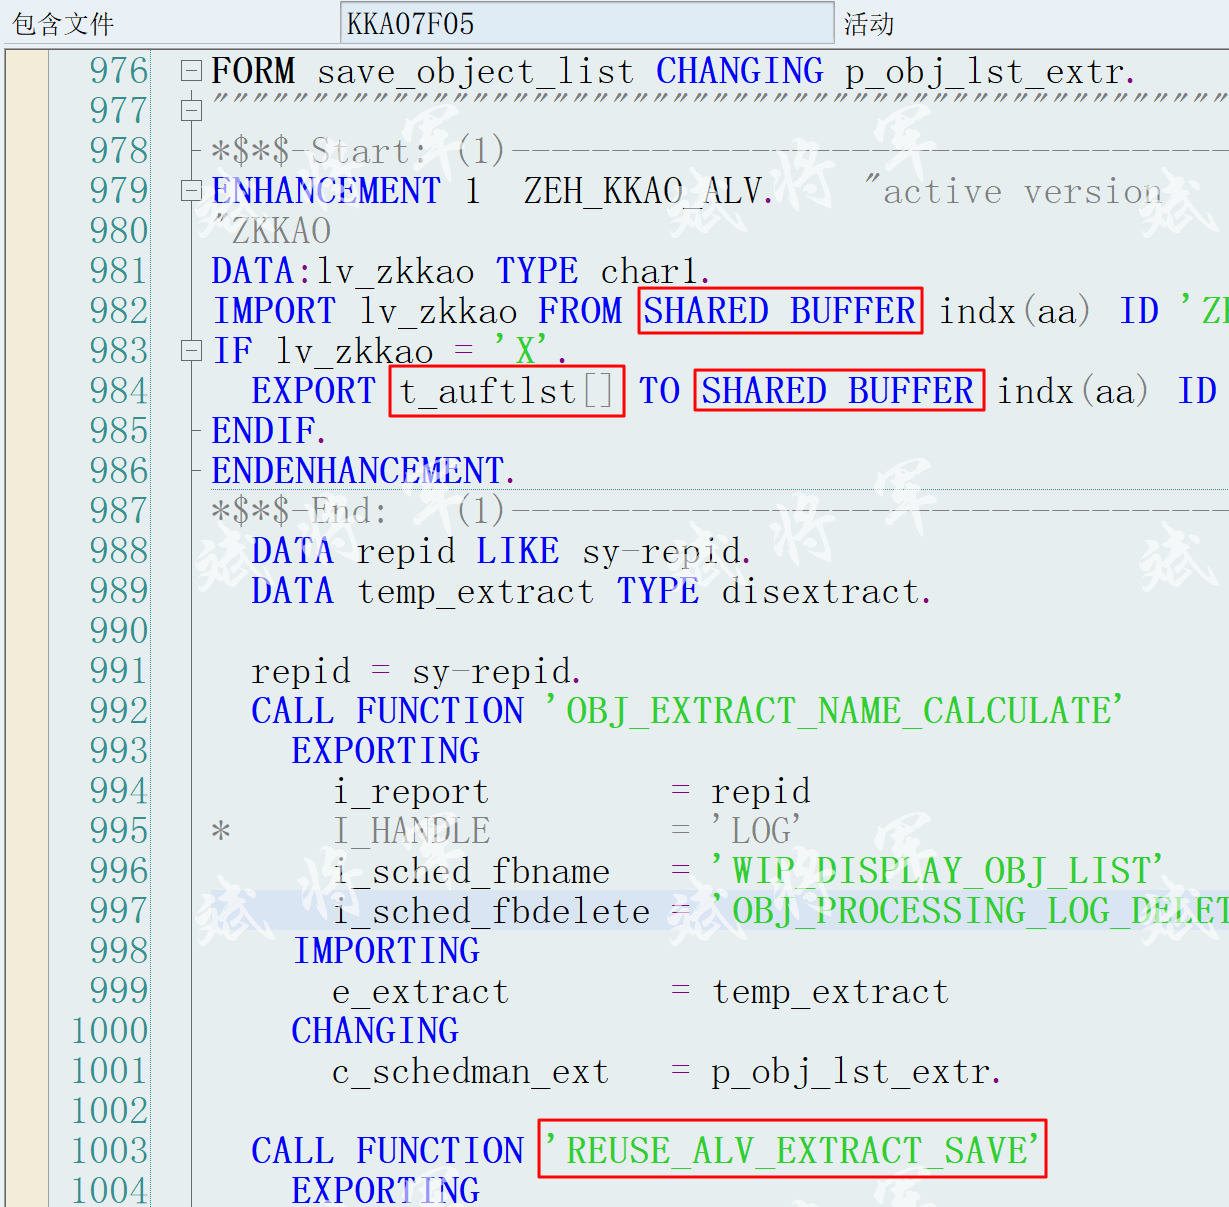This screenshot has height=1207, width=1229.
Task: Click the commented I_HANDLE line
Action: (505, 831)
